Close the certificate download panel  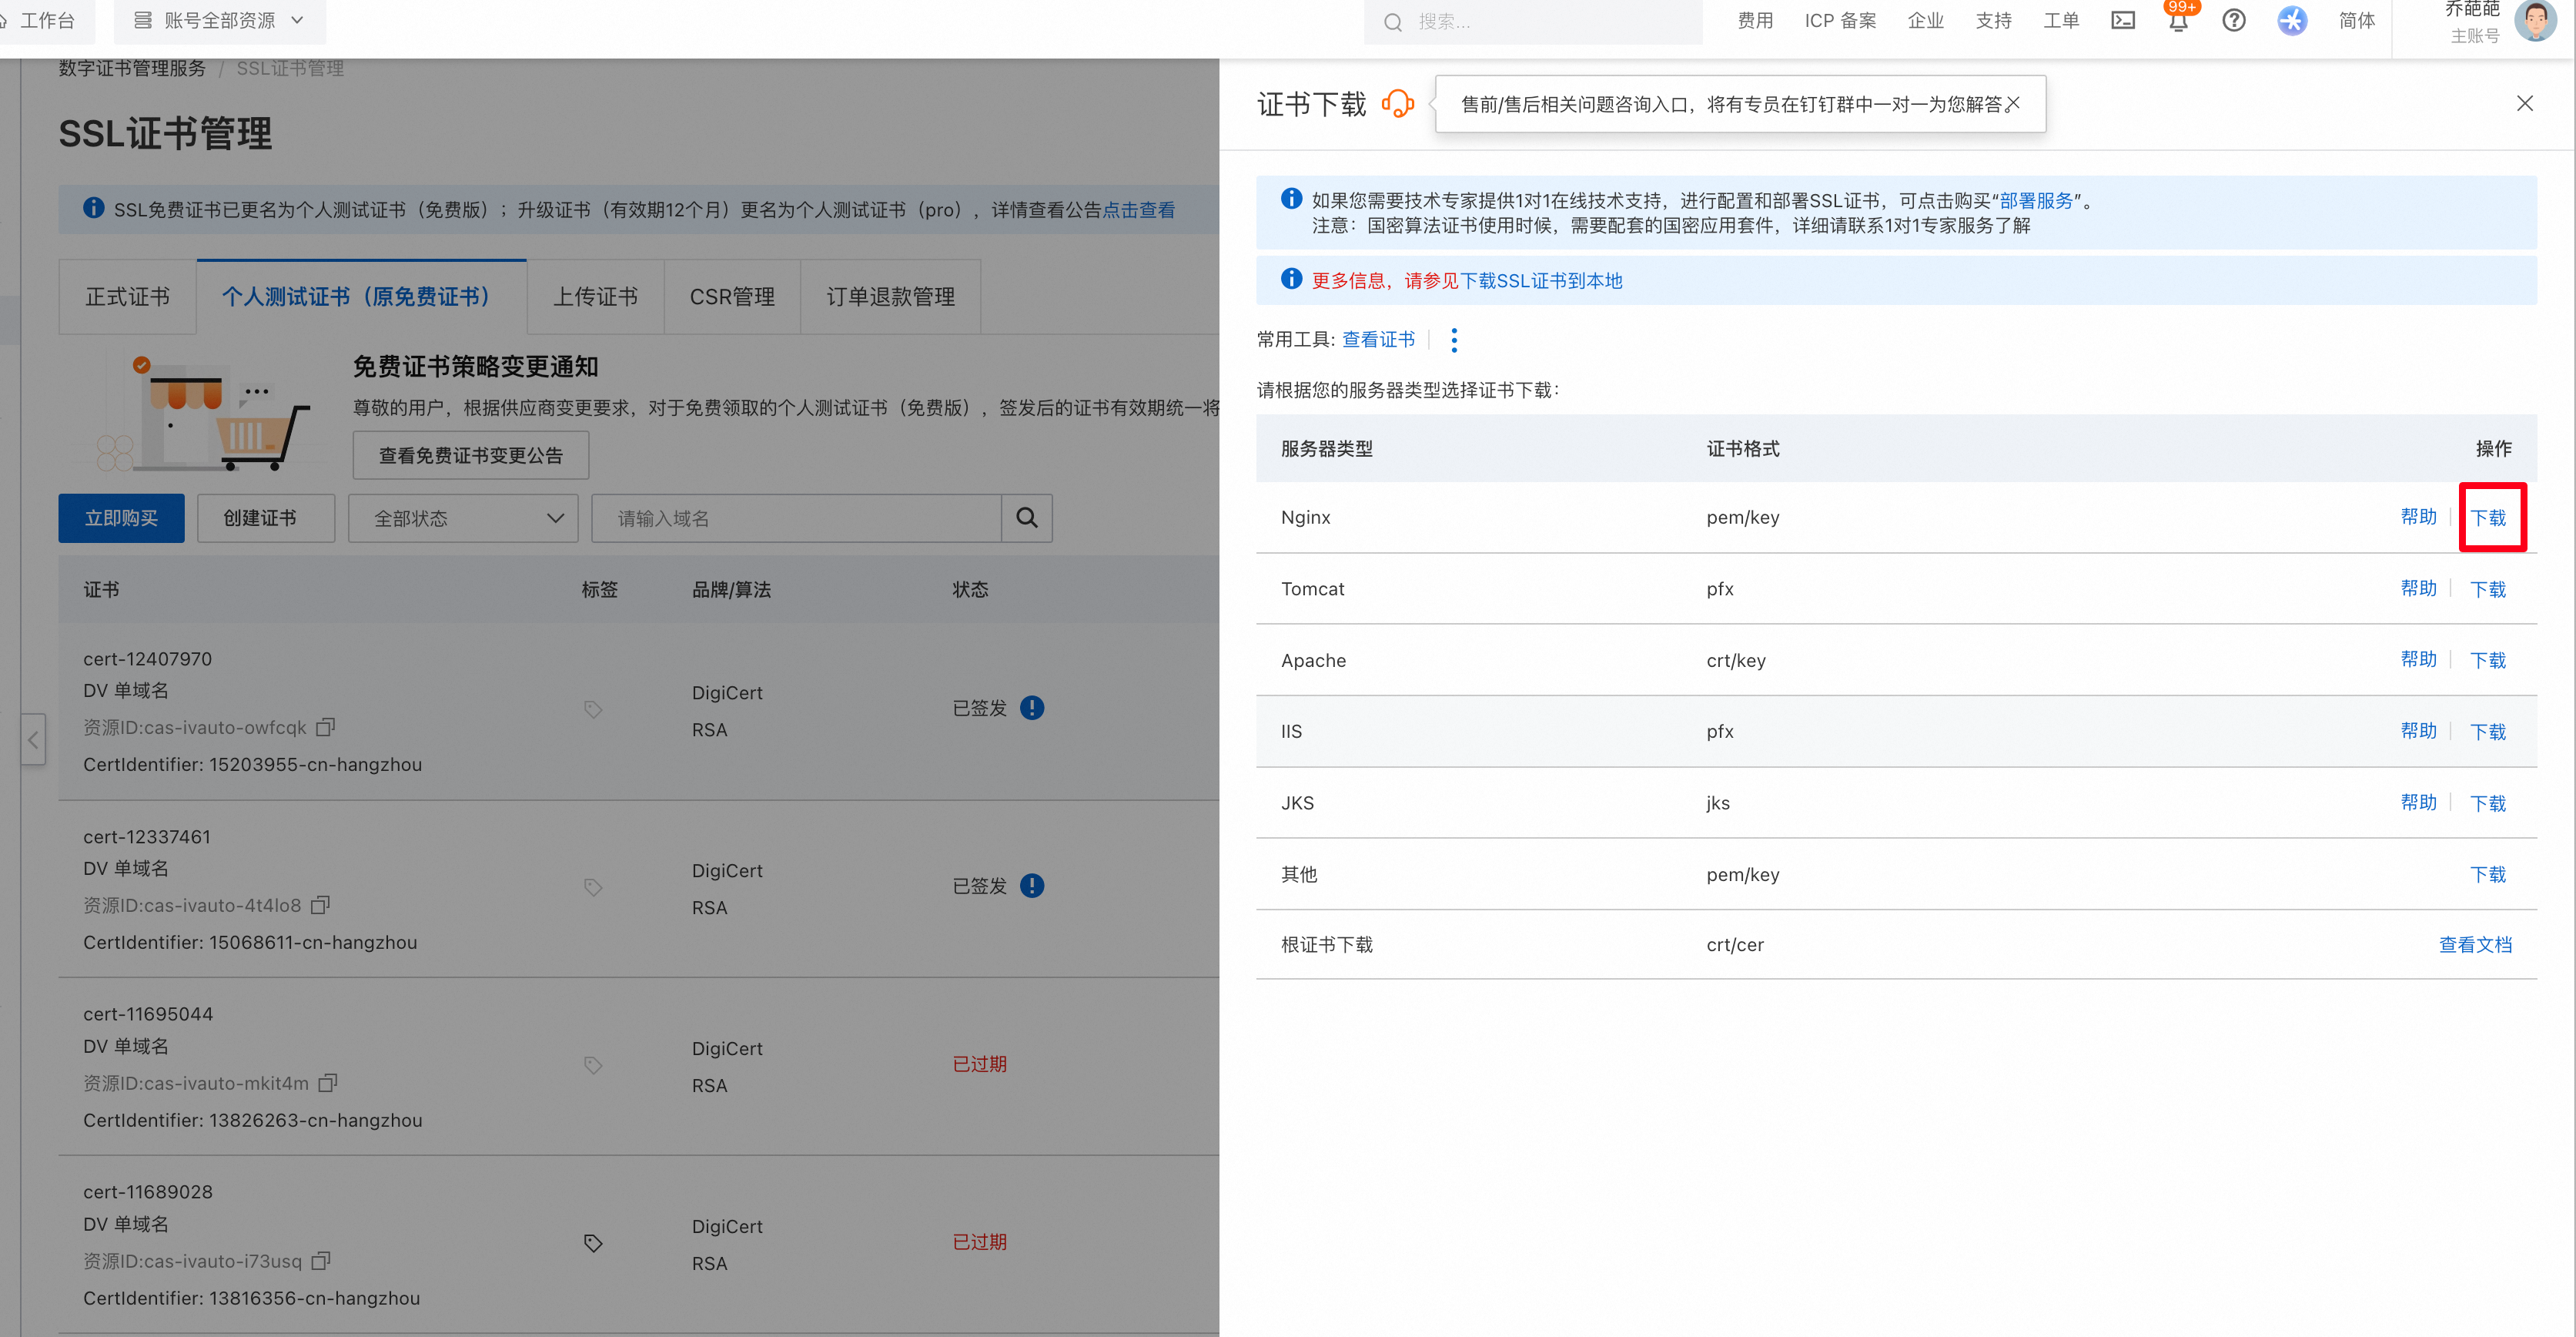(2524, 103)
